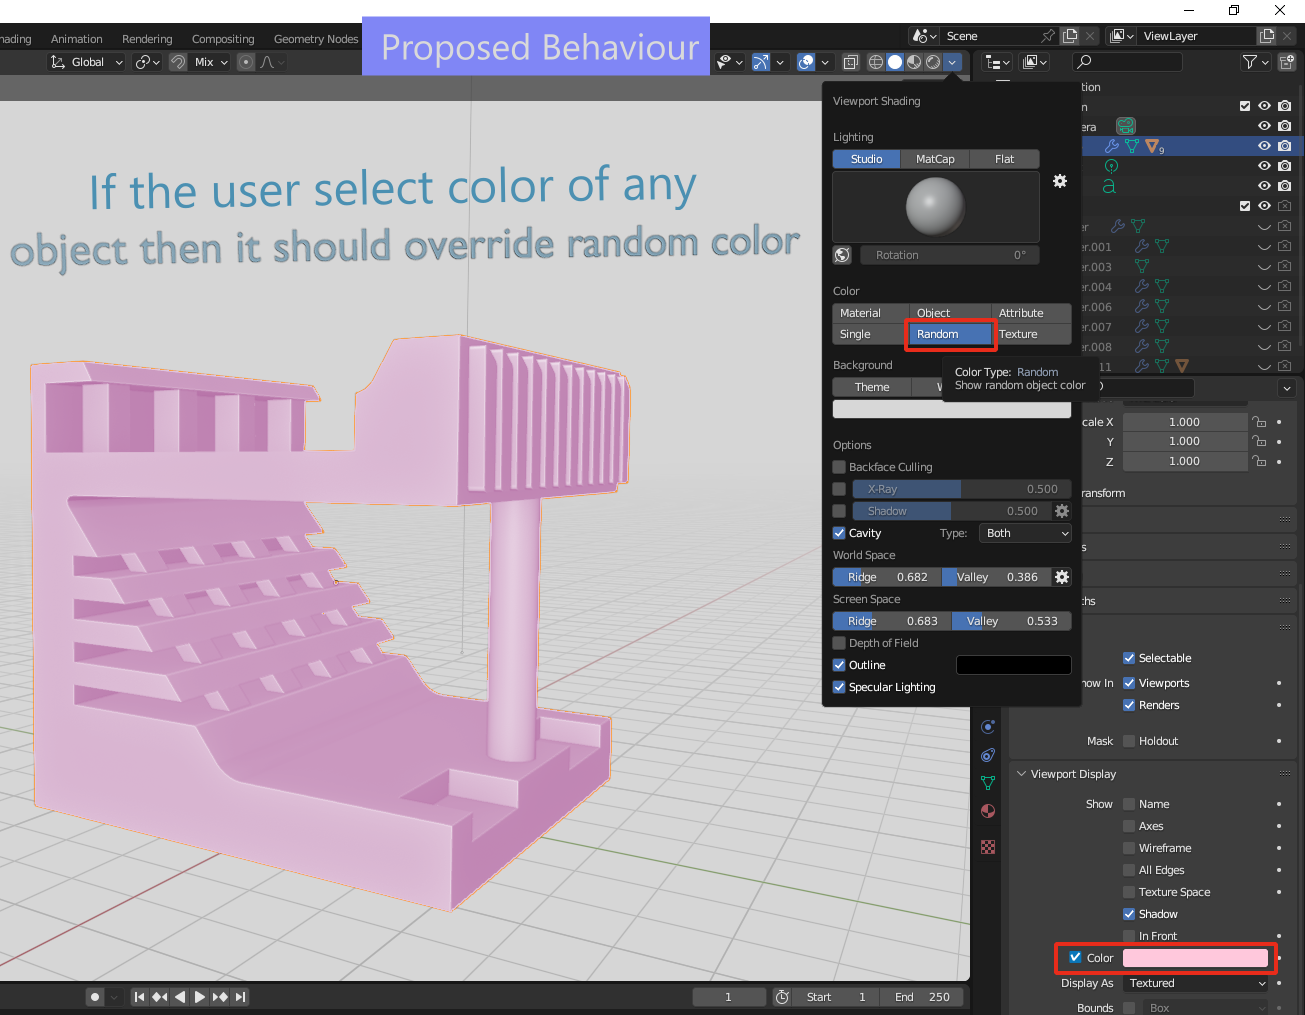The width and height of the screenshot is (1305, 1015).
Task: Jump to timeline start frame
Action: pos(139,997)
